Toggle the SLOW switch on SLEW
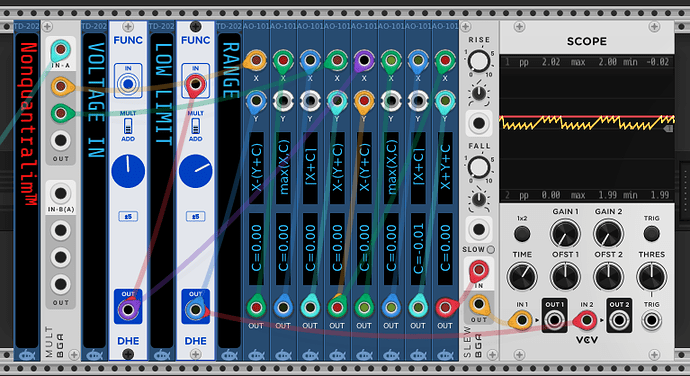The image size is (690, 376). 491,250
